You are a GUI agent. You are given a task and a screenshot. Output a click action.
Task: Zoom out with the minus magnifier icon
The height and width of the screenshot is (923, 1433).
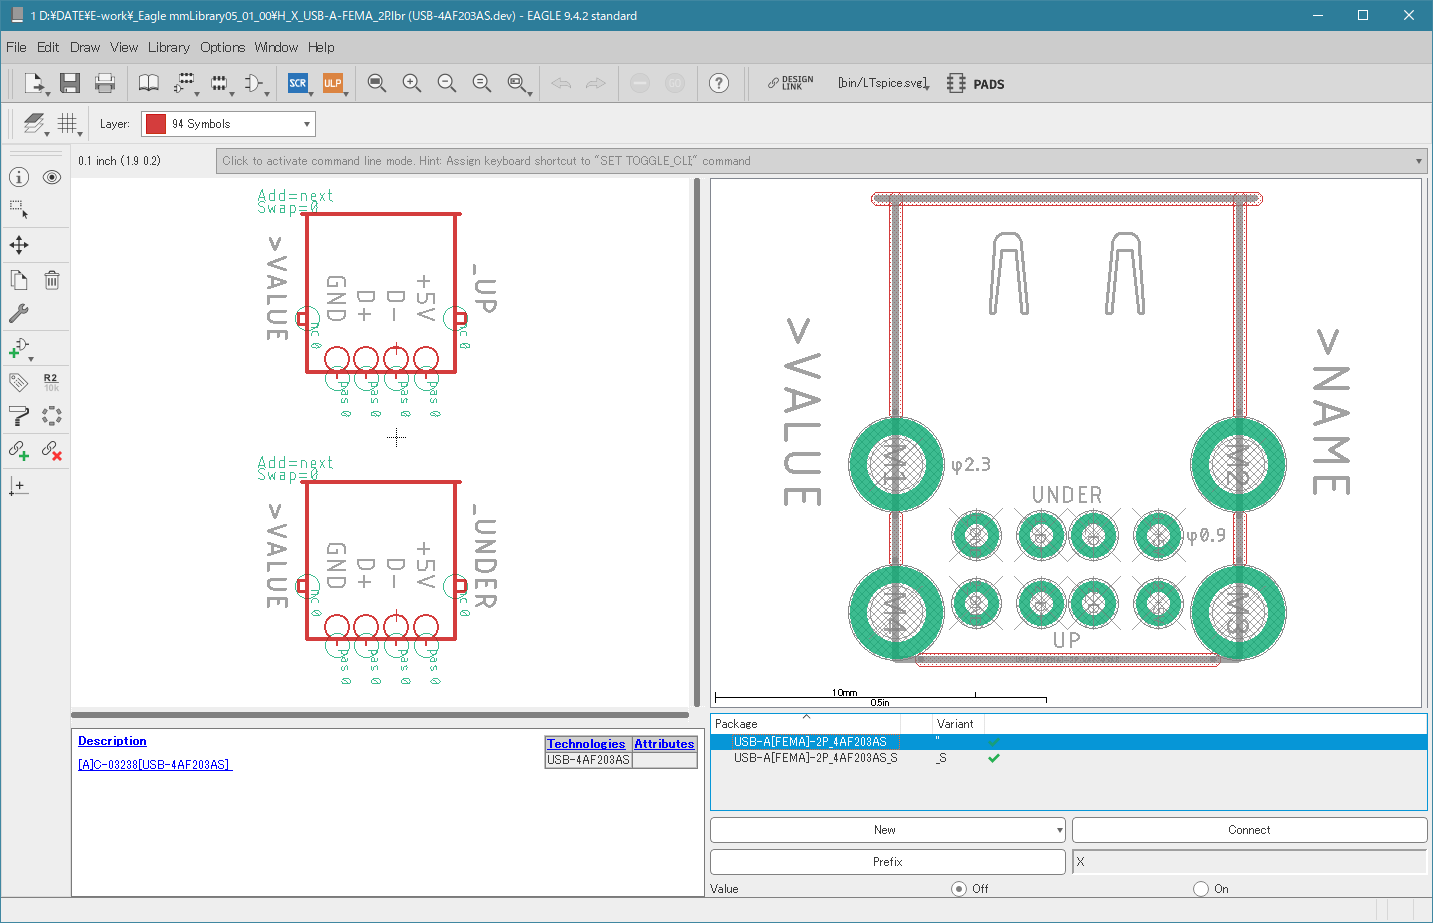click(447, 83)
